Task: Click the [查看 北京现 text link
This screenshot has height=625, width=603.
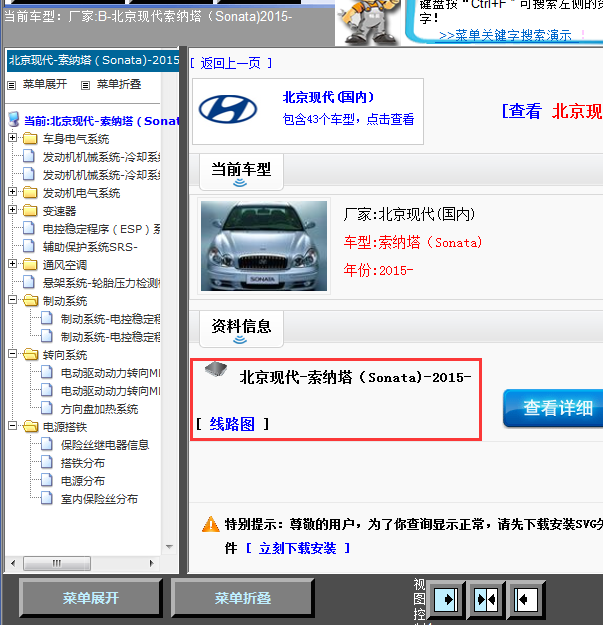Action: [x=552, y=111]
